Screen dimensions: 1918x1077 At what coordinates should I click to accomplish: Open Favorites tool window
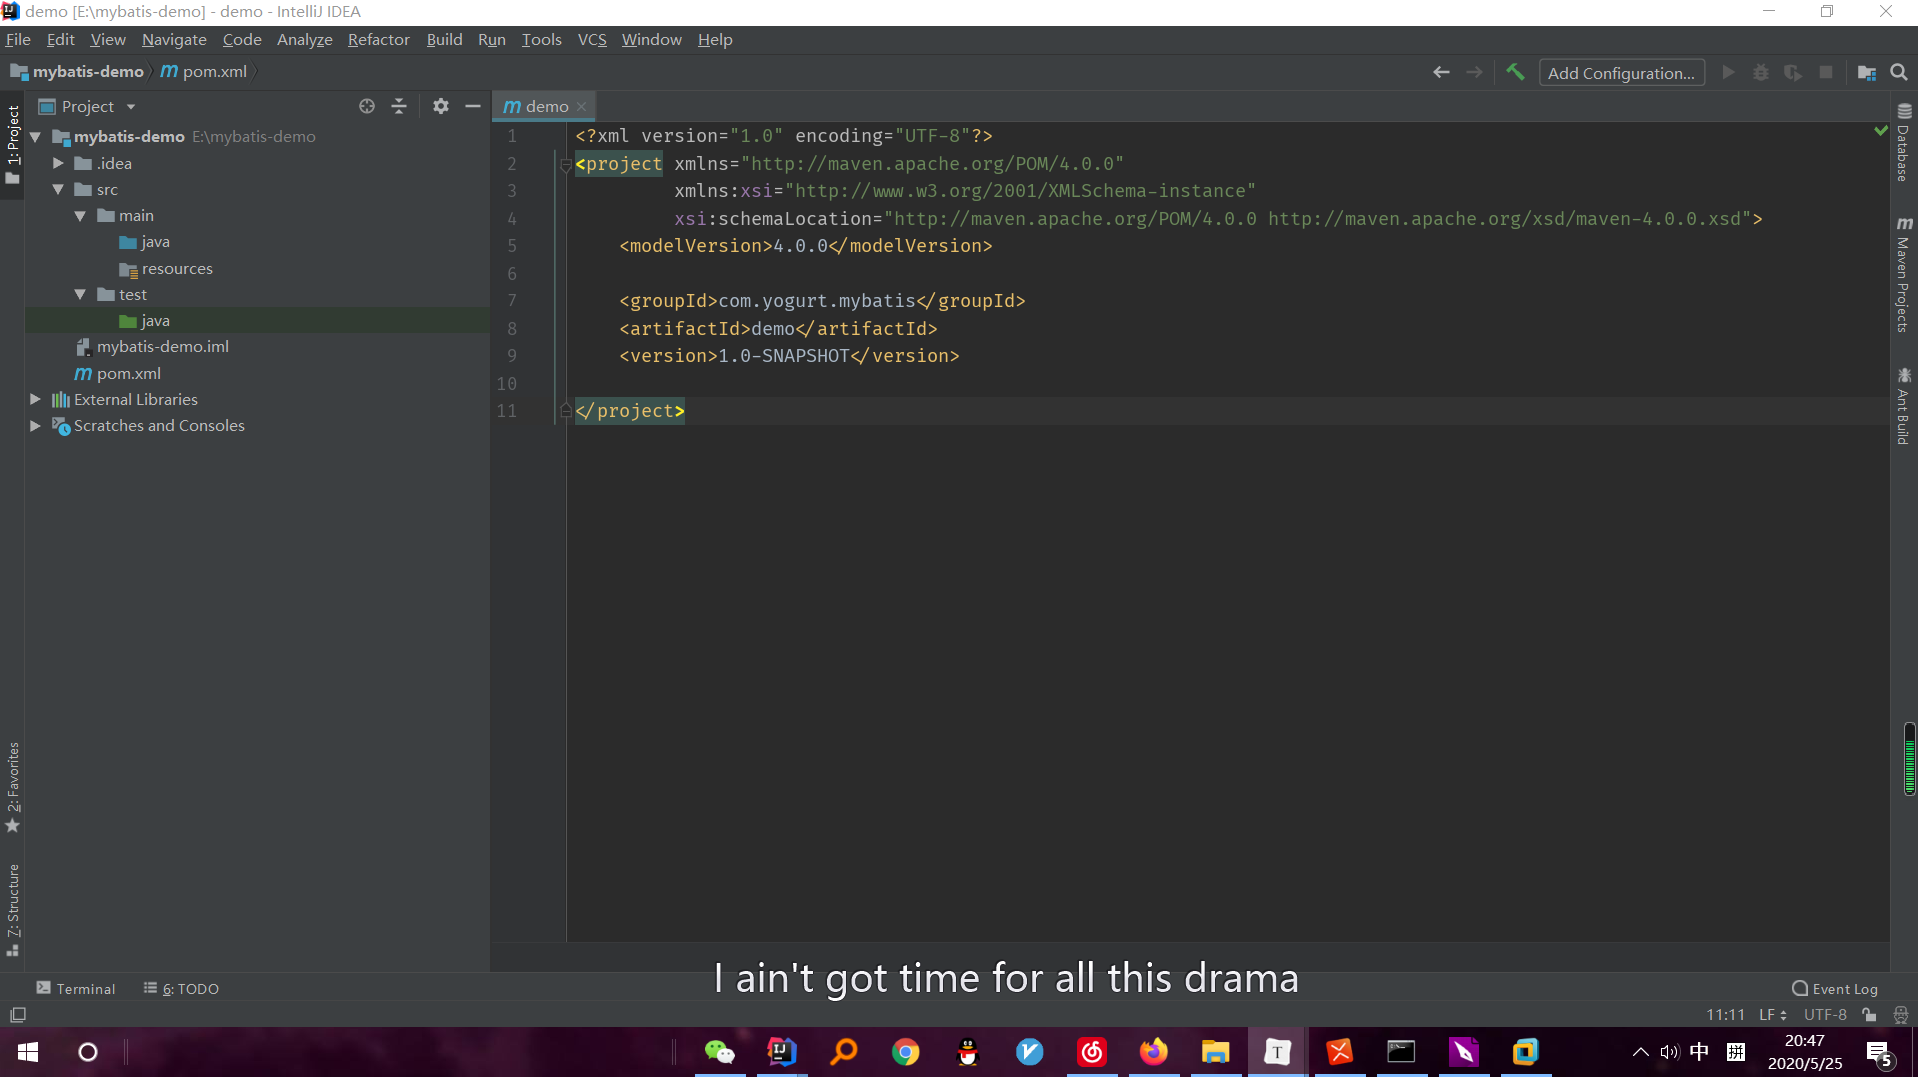tap(13, 787)
